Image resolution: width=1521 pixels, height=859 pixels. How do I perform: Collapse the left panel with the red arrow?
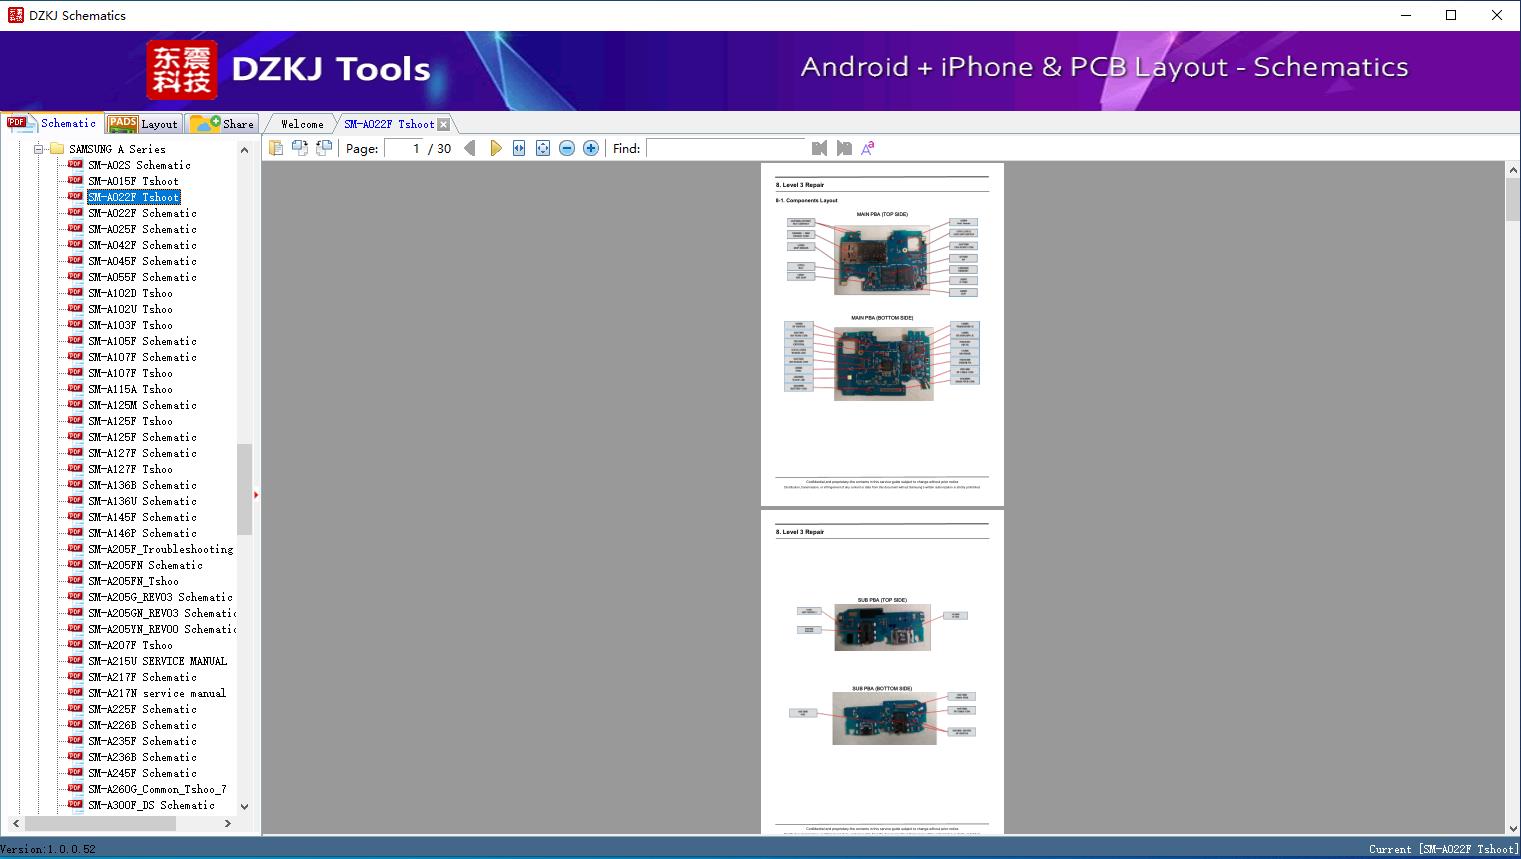(x=256, y=495)
